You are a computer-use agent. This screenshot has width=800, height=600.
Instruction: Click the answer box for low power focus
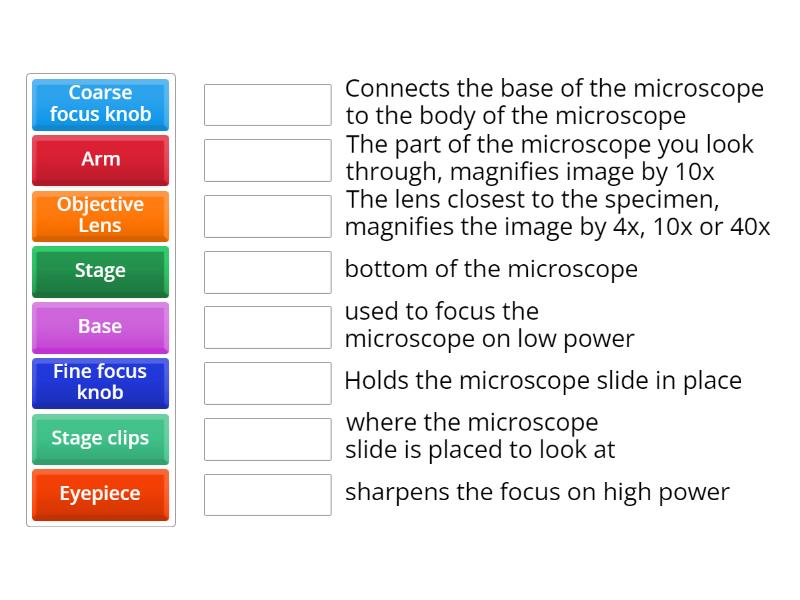click(x=267, y=327)
